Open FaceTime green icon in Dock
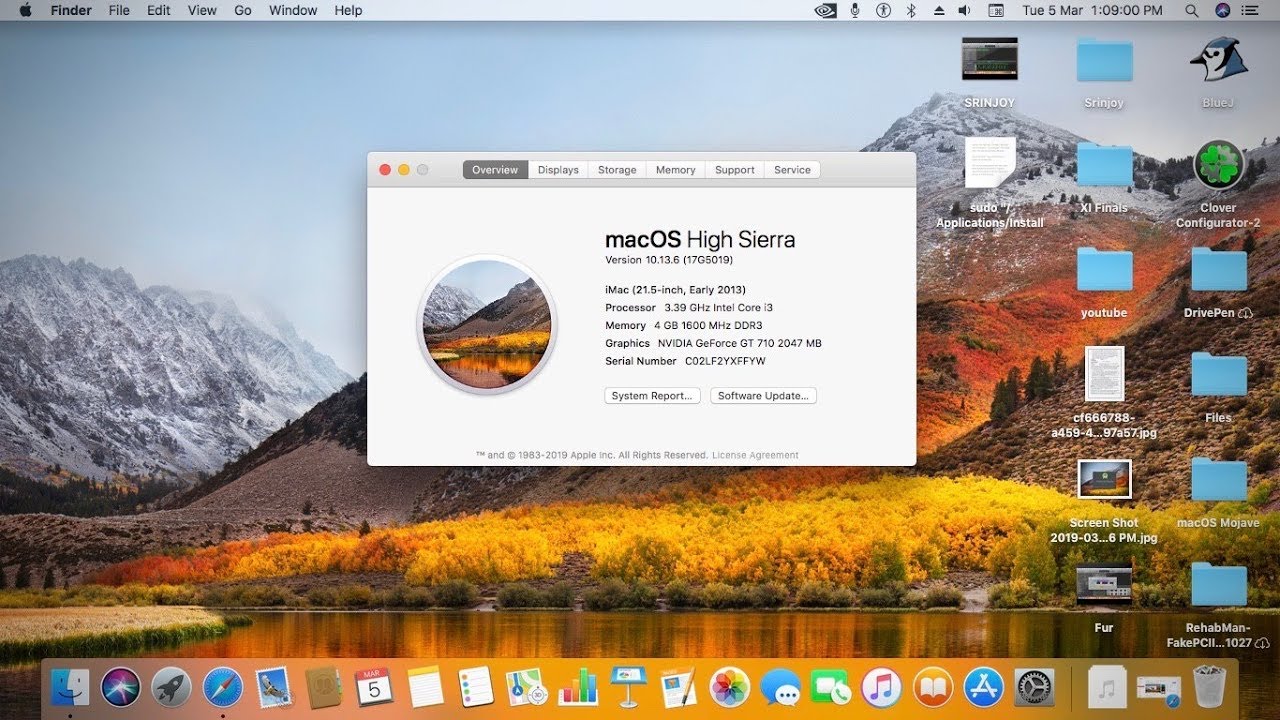The height and width of the screenshot is (720, 1280). (831, 687)
